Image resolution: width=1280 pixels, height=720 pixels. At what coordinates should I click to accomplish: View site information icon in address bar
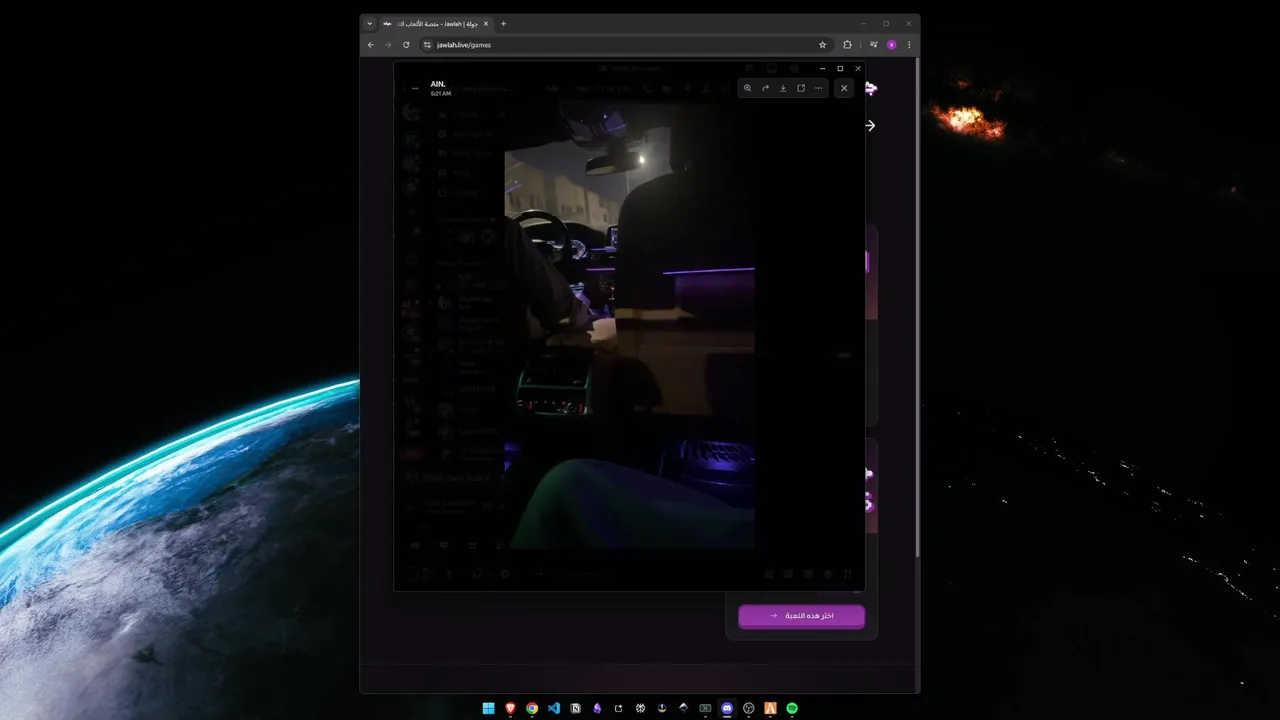tap(427, 45)
